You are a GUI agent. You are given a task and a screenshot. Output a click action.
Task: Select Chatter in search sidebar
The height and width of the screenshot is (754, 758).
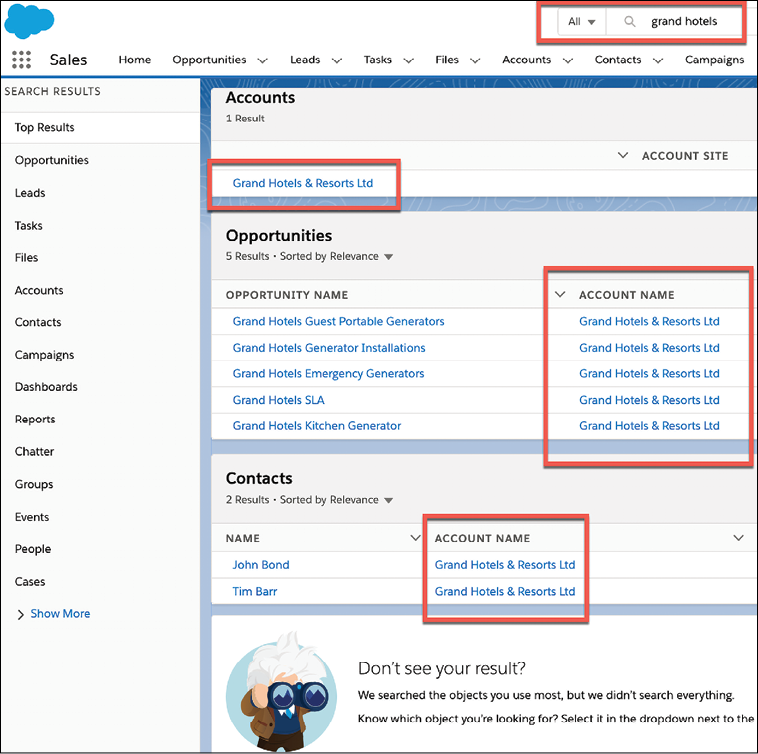(x=34, y=451)
